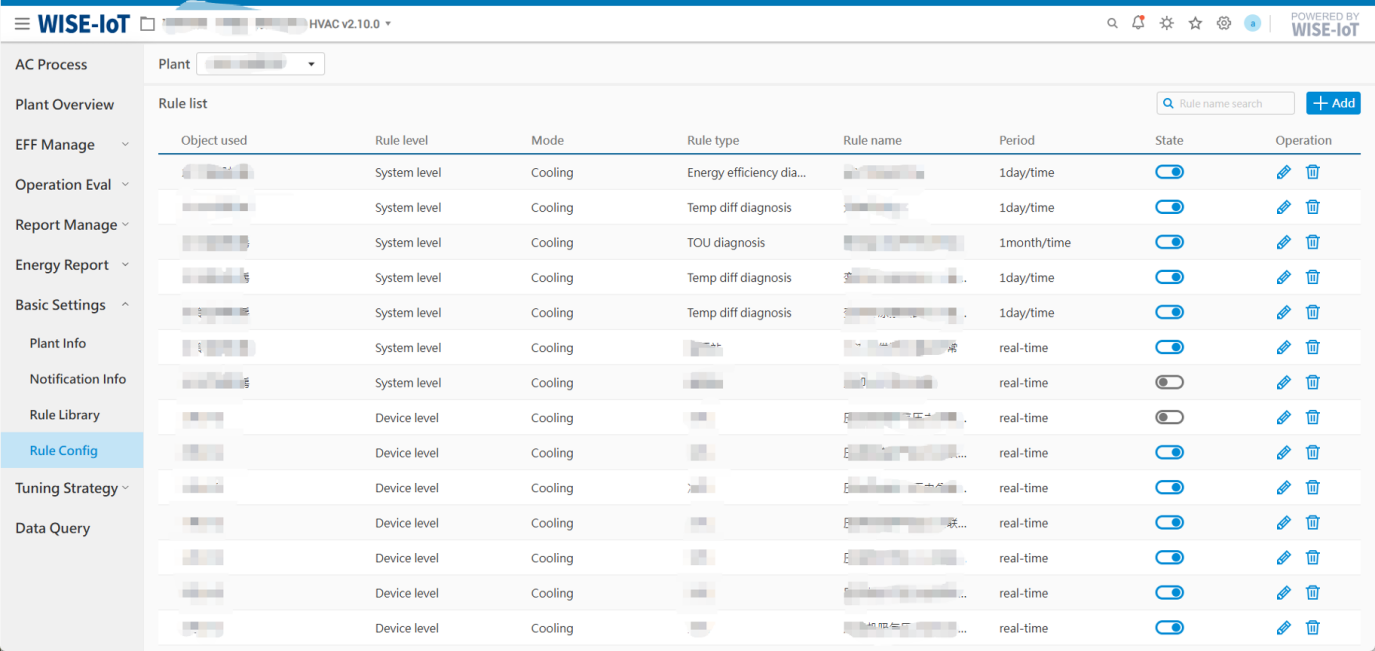The height and width of the screenshot is (651, 1375).
Task: Open the notification bell icon
Action: (1138, 23)
